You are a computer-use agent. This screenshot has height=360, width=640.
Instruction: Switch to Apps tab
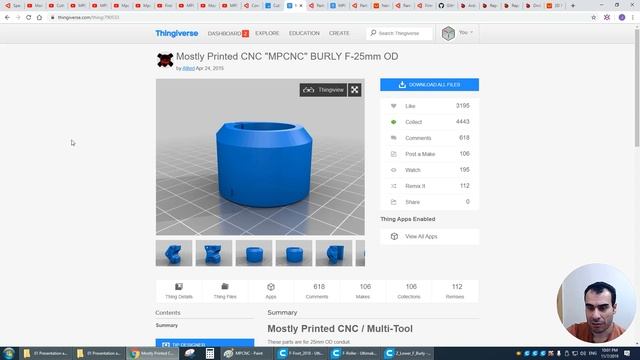click(271, 291)
